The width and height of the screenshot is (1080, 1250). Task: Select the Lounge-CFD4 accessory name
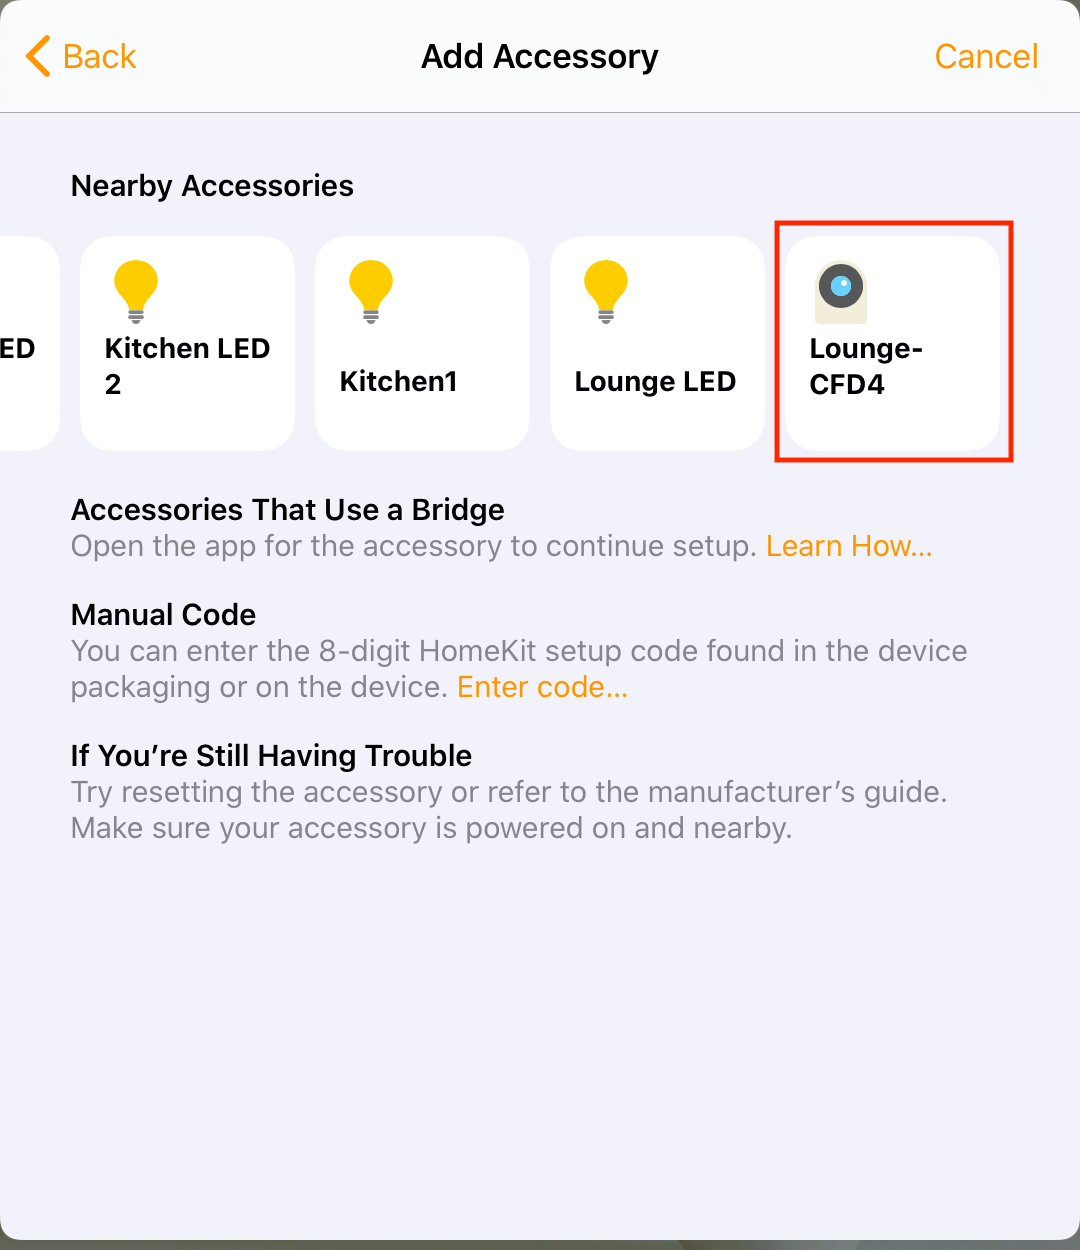pyautogui.click(x=865, y=366)
